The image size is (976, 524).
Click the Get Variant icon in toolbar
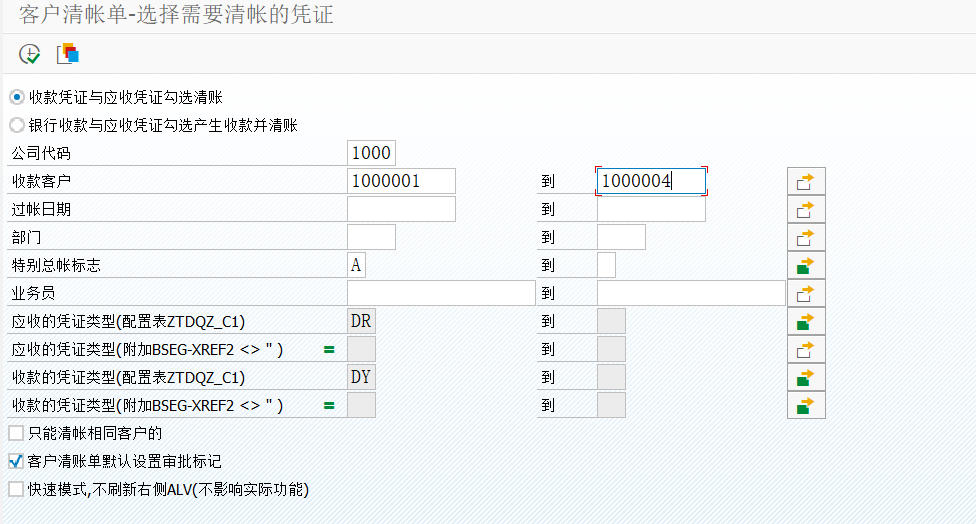coord(68,54)
